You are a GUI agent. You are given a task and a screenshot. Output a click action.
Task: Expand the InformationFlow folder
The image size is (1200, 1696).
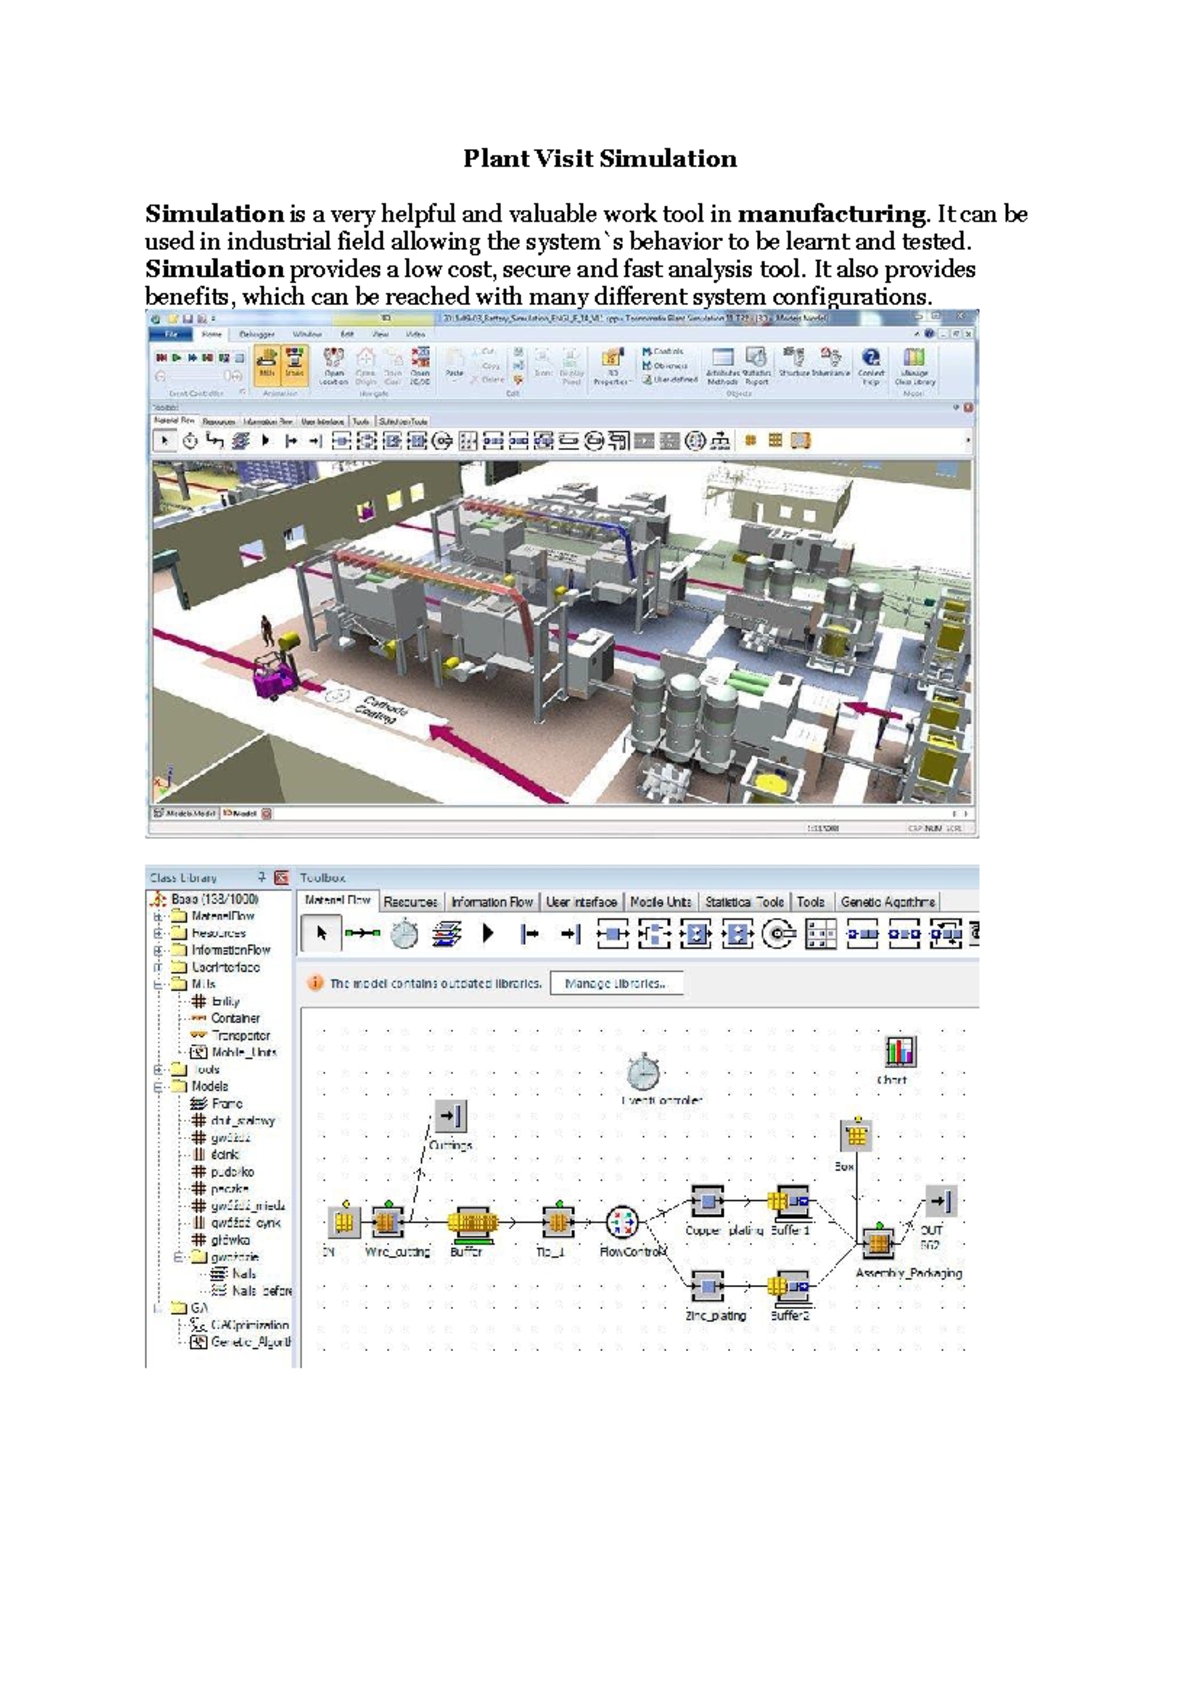tap(157, 950)
